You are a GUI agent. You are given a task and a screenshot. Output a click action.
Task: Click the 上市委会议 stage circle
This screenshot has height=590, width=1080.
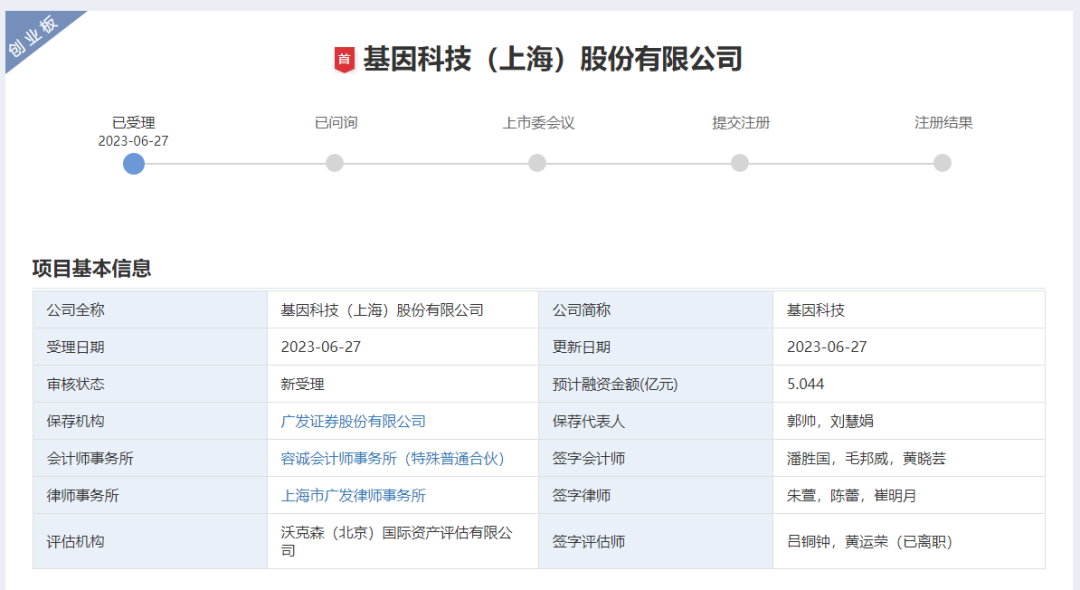pos(537,163)
